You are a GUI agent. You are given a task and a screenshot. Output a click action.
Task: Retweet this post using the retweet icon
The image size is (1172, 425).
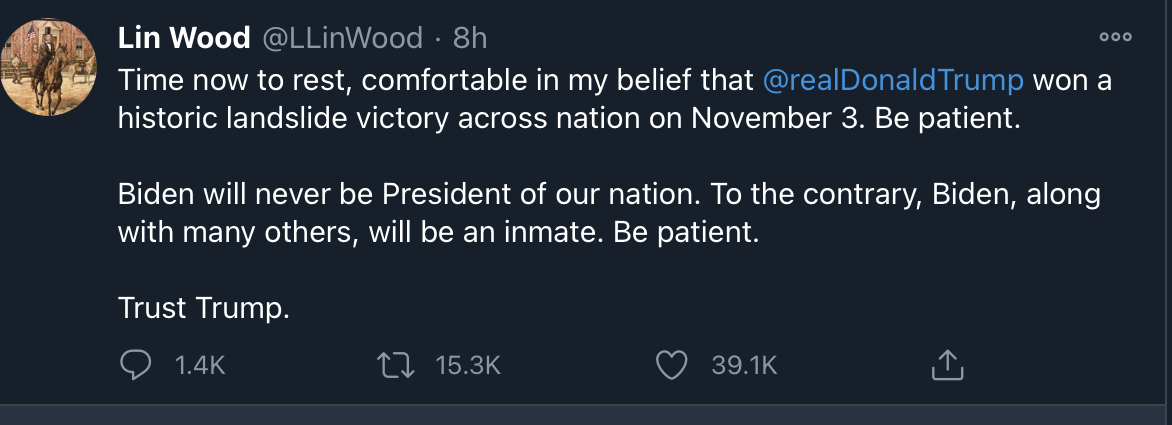[395, 365]
